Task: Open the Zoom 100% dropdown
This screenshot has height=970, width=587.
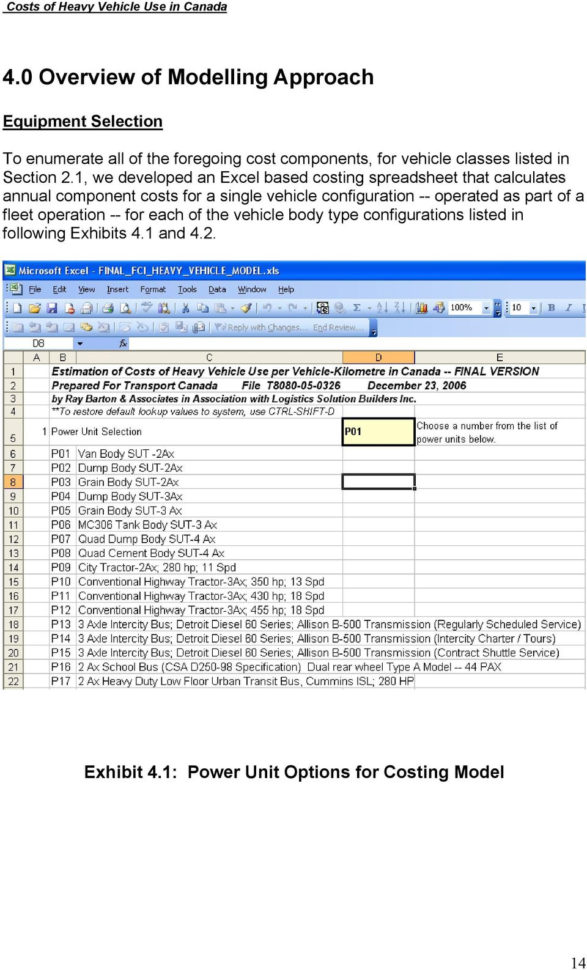Action: tap(486, 307)
